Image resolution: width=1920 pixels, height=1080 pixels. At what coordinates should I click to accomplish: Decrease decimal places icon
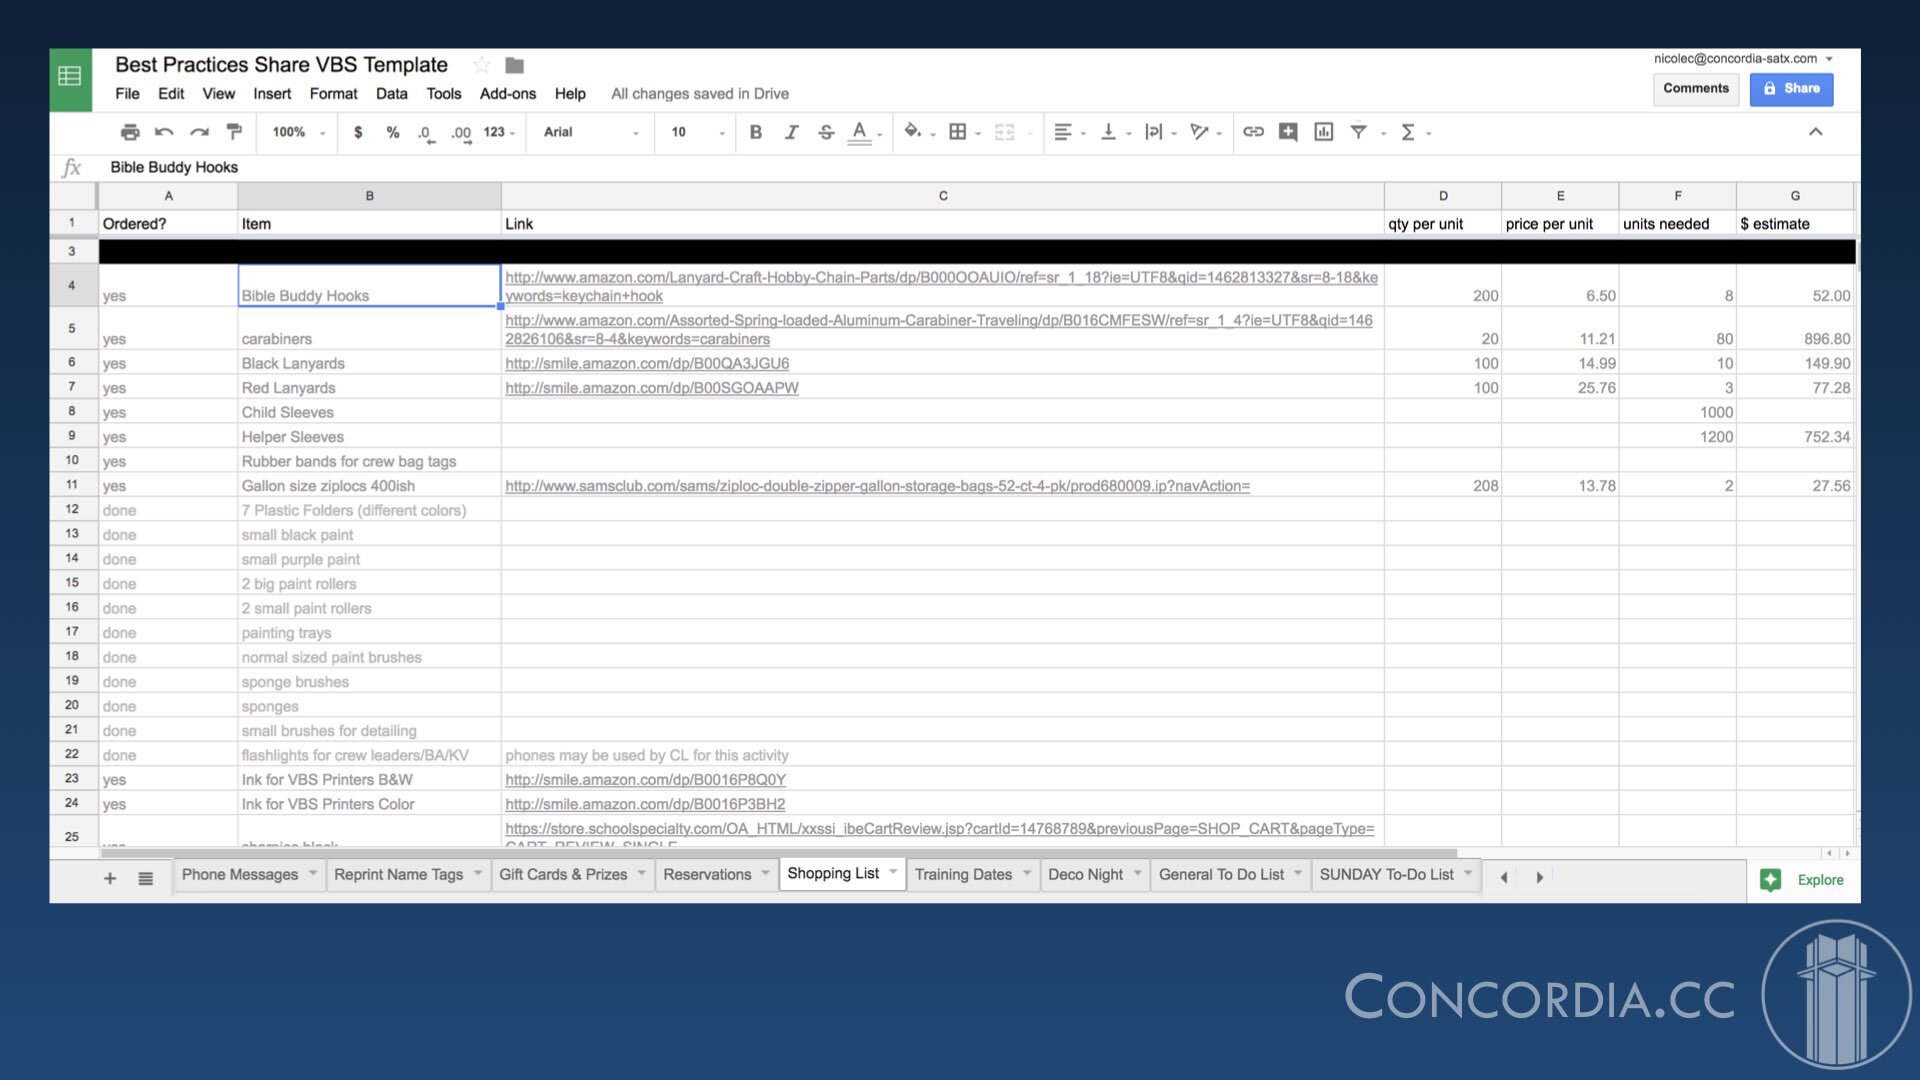(426, 133)
